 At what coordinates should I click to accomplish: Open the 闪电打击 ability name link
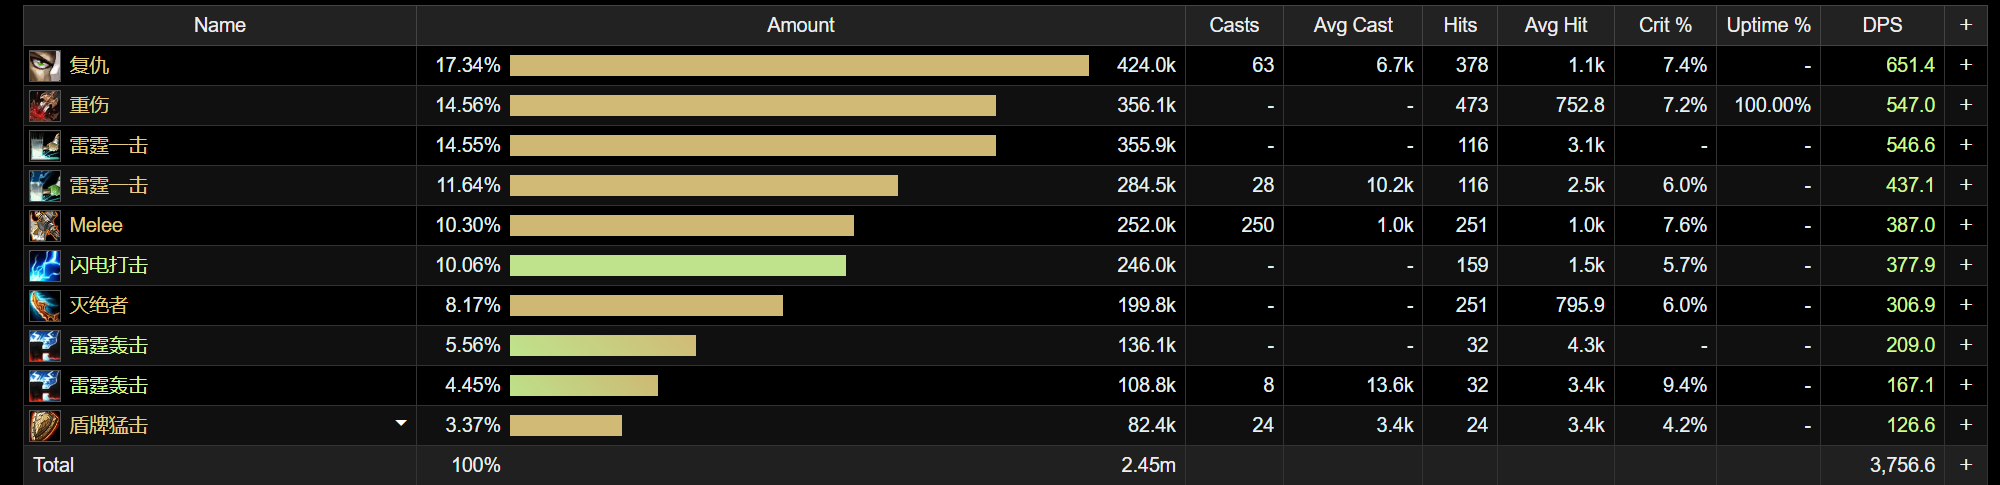(x=108, y=266)
